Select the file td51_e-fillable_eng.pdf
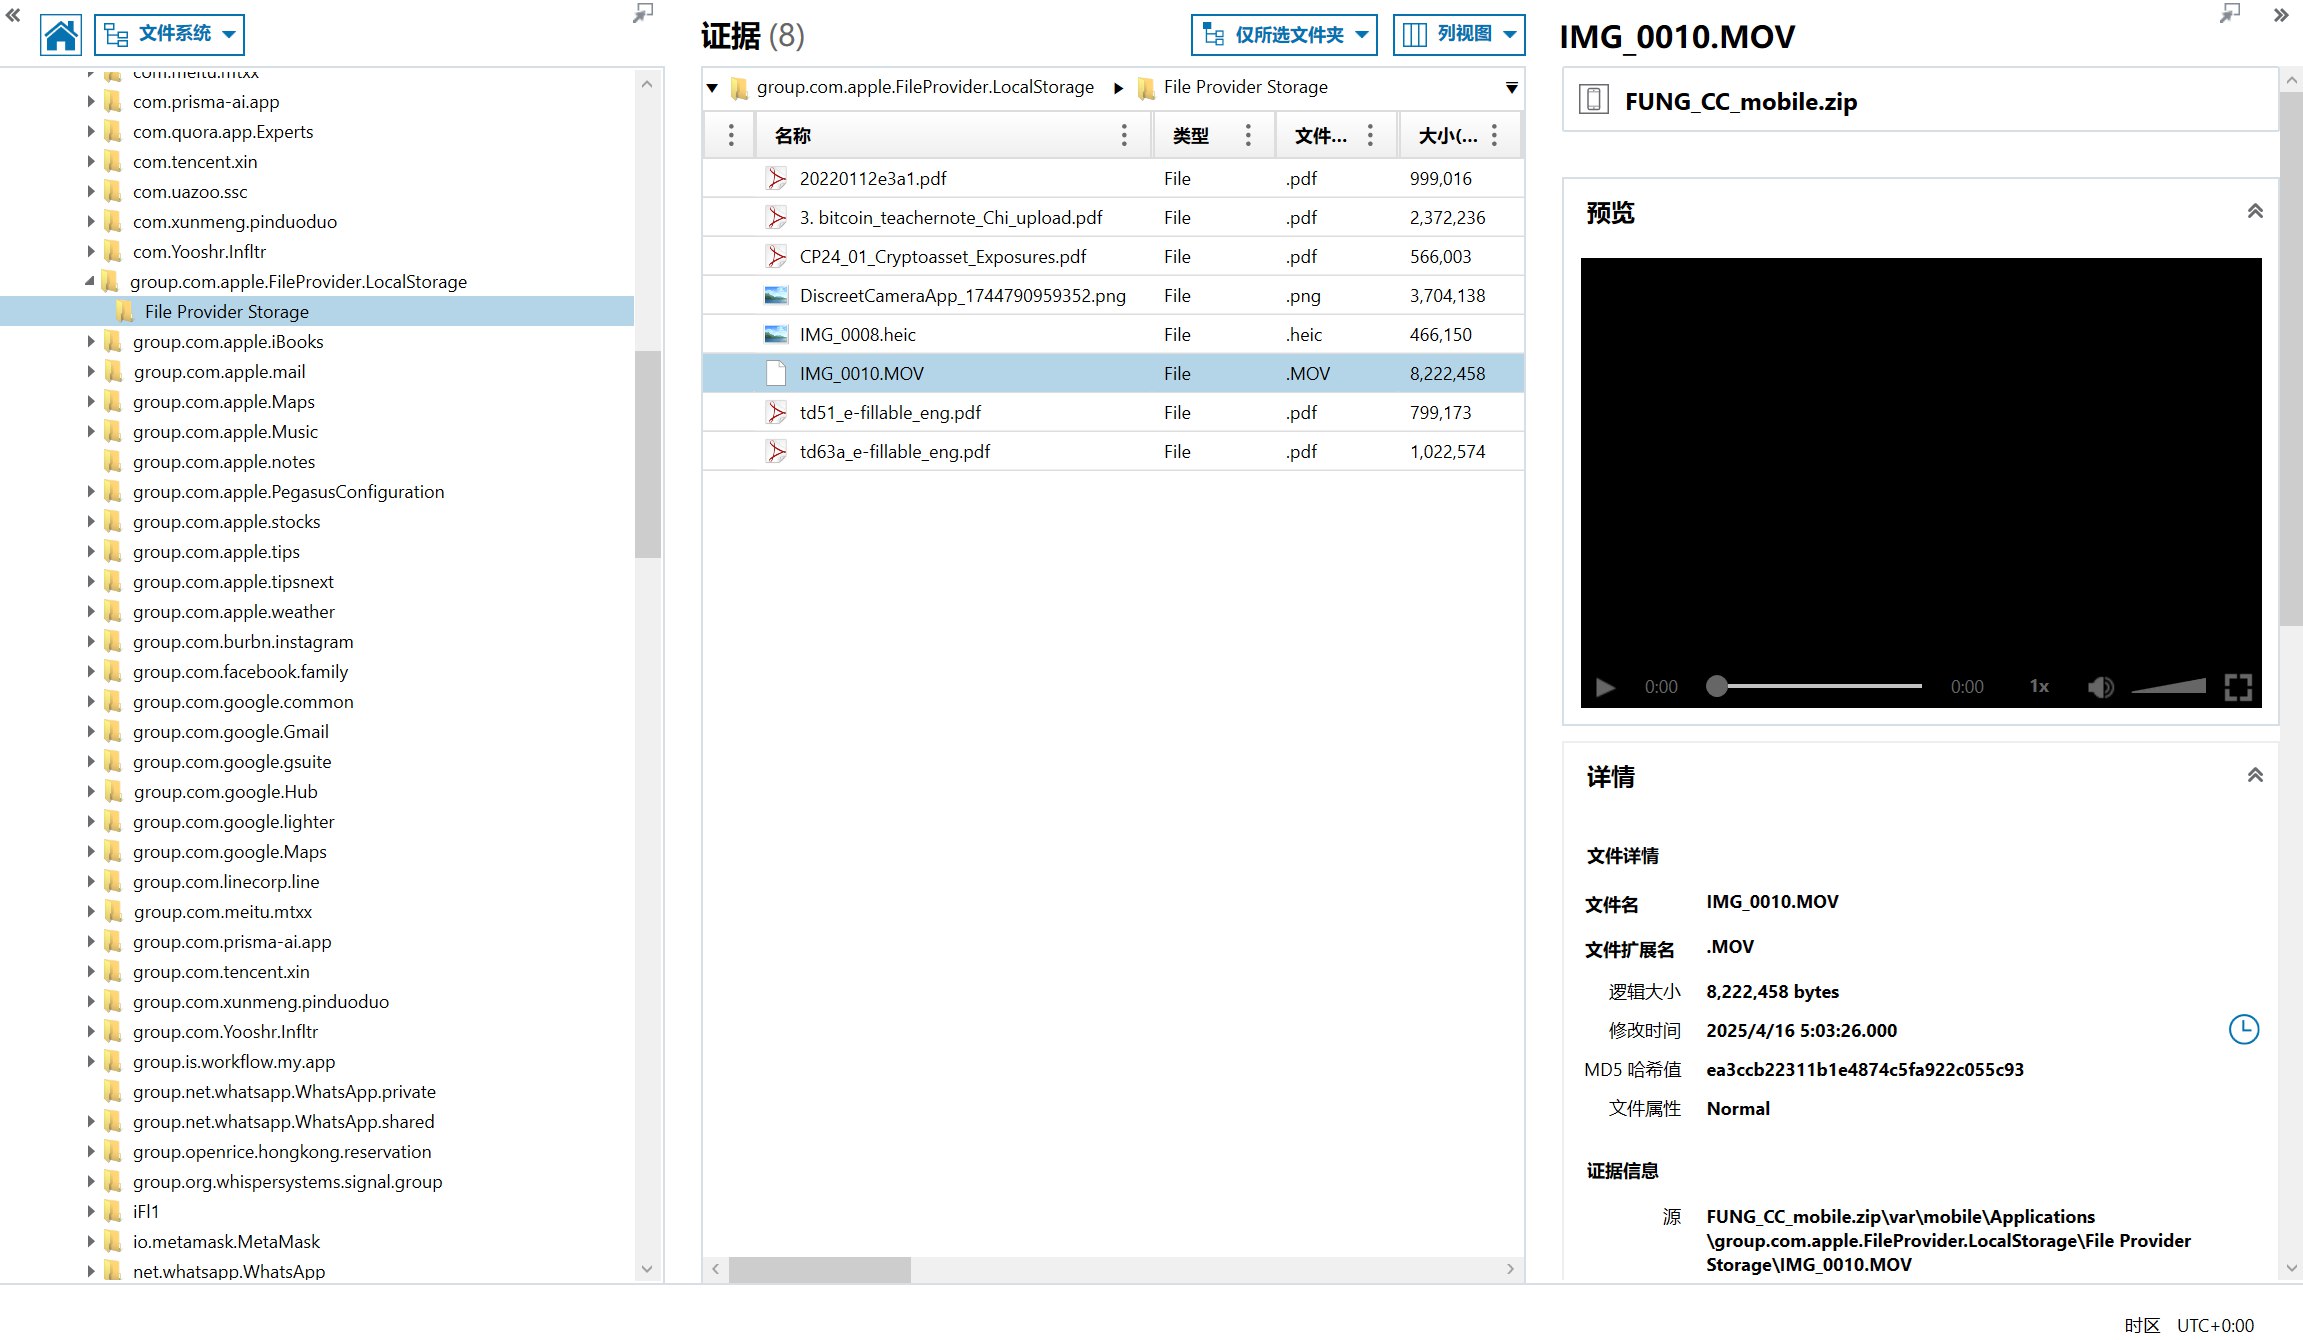The width and height of the screenshot is (2303, 1340). click(890, 412)
